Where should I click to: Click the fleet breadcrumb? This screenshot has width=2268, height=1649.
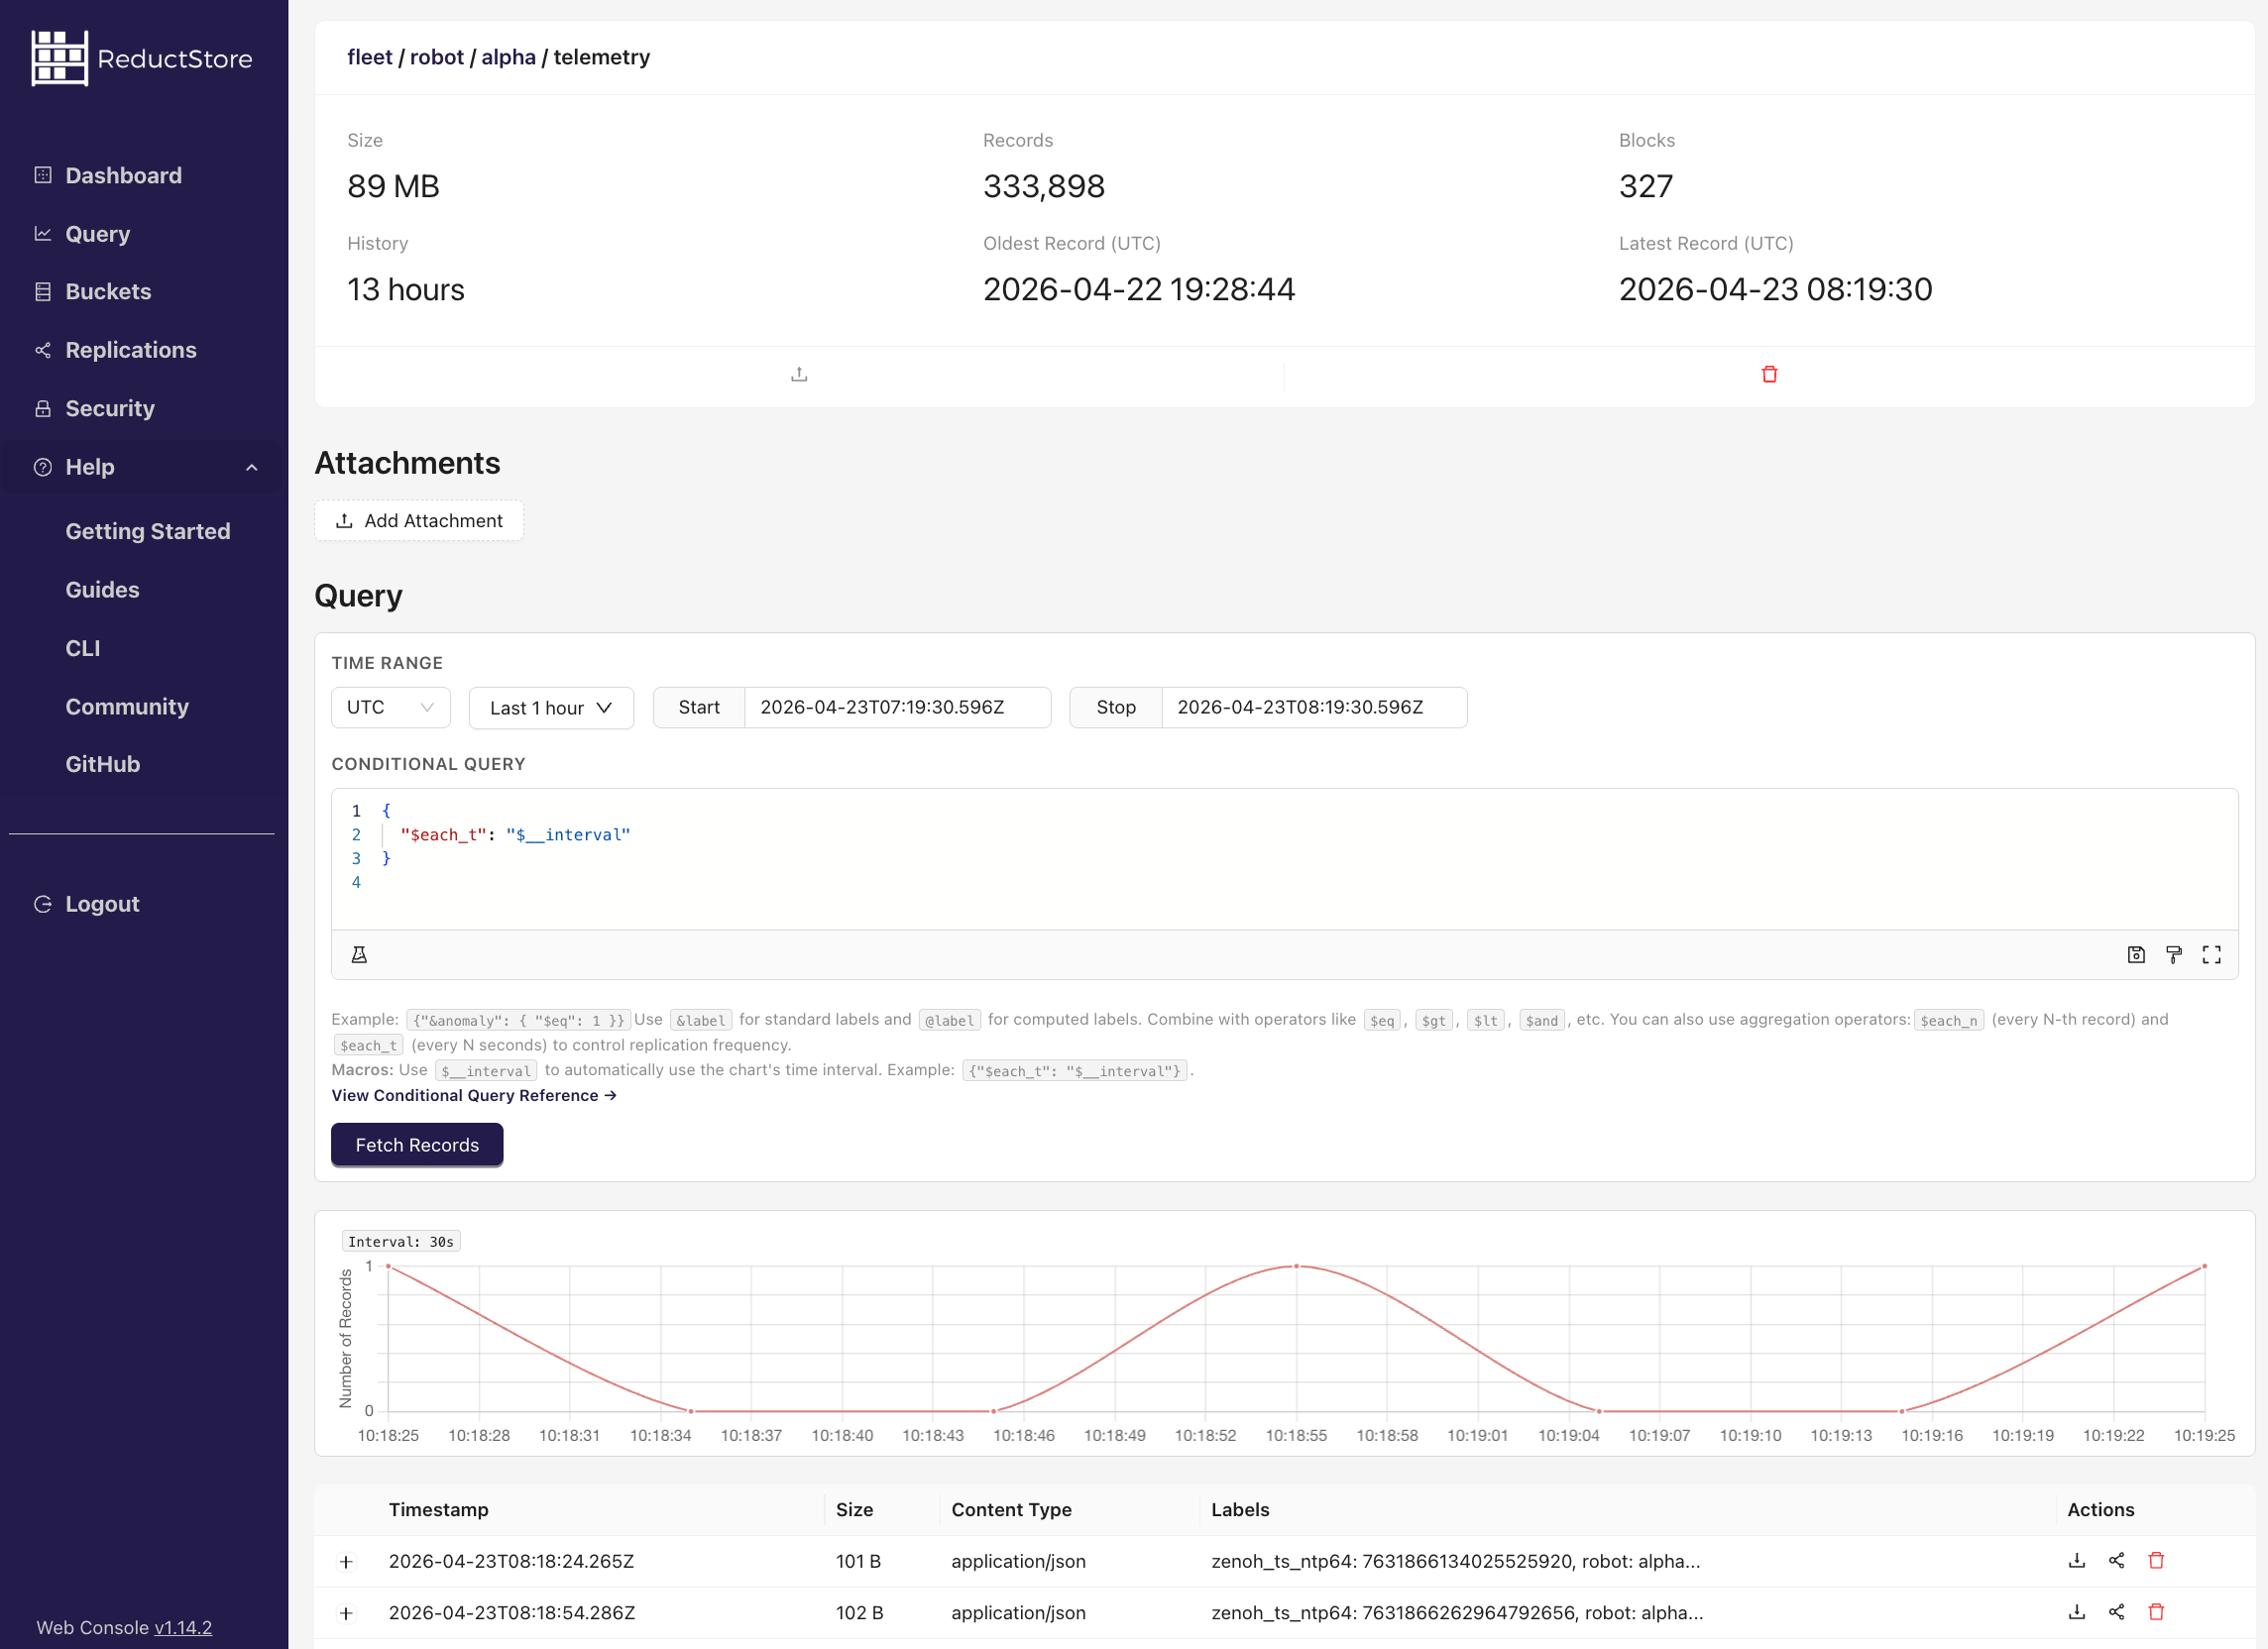pyautogui.click(x=370, y=57)
